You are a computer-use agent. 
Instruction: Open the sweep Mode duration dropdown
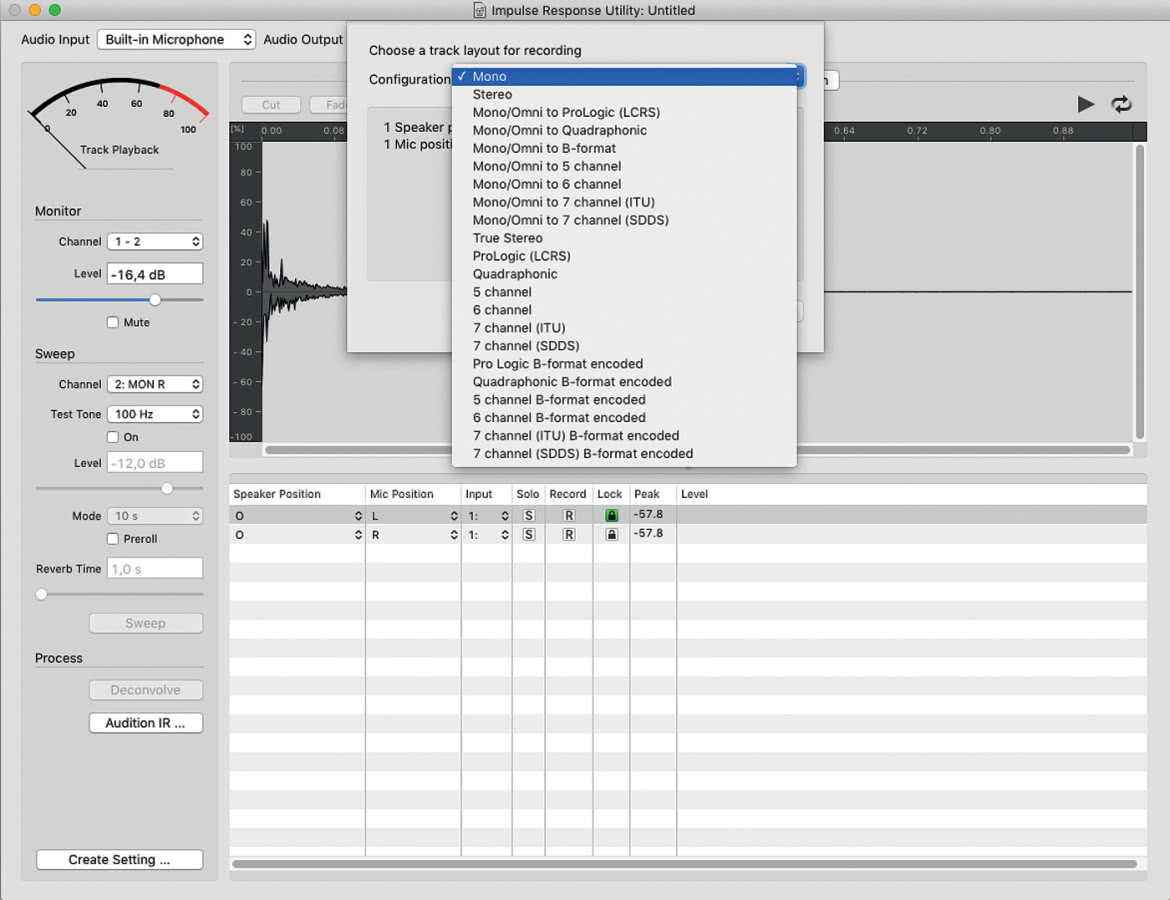[x=155, y=516]
